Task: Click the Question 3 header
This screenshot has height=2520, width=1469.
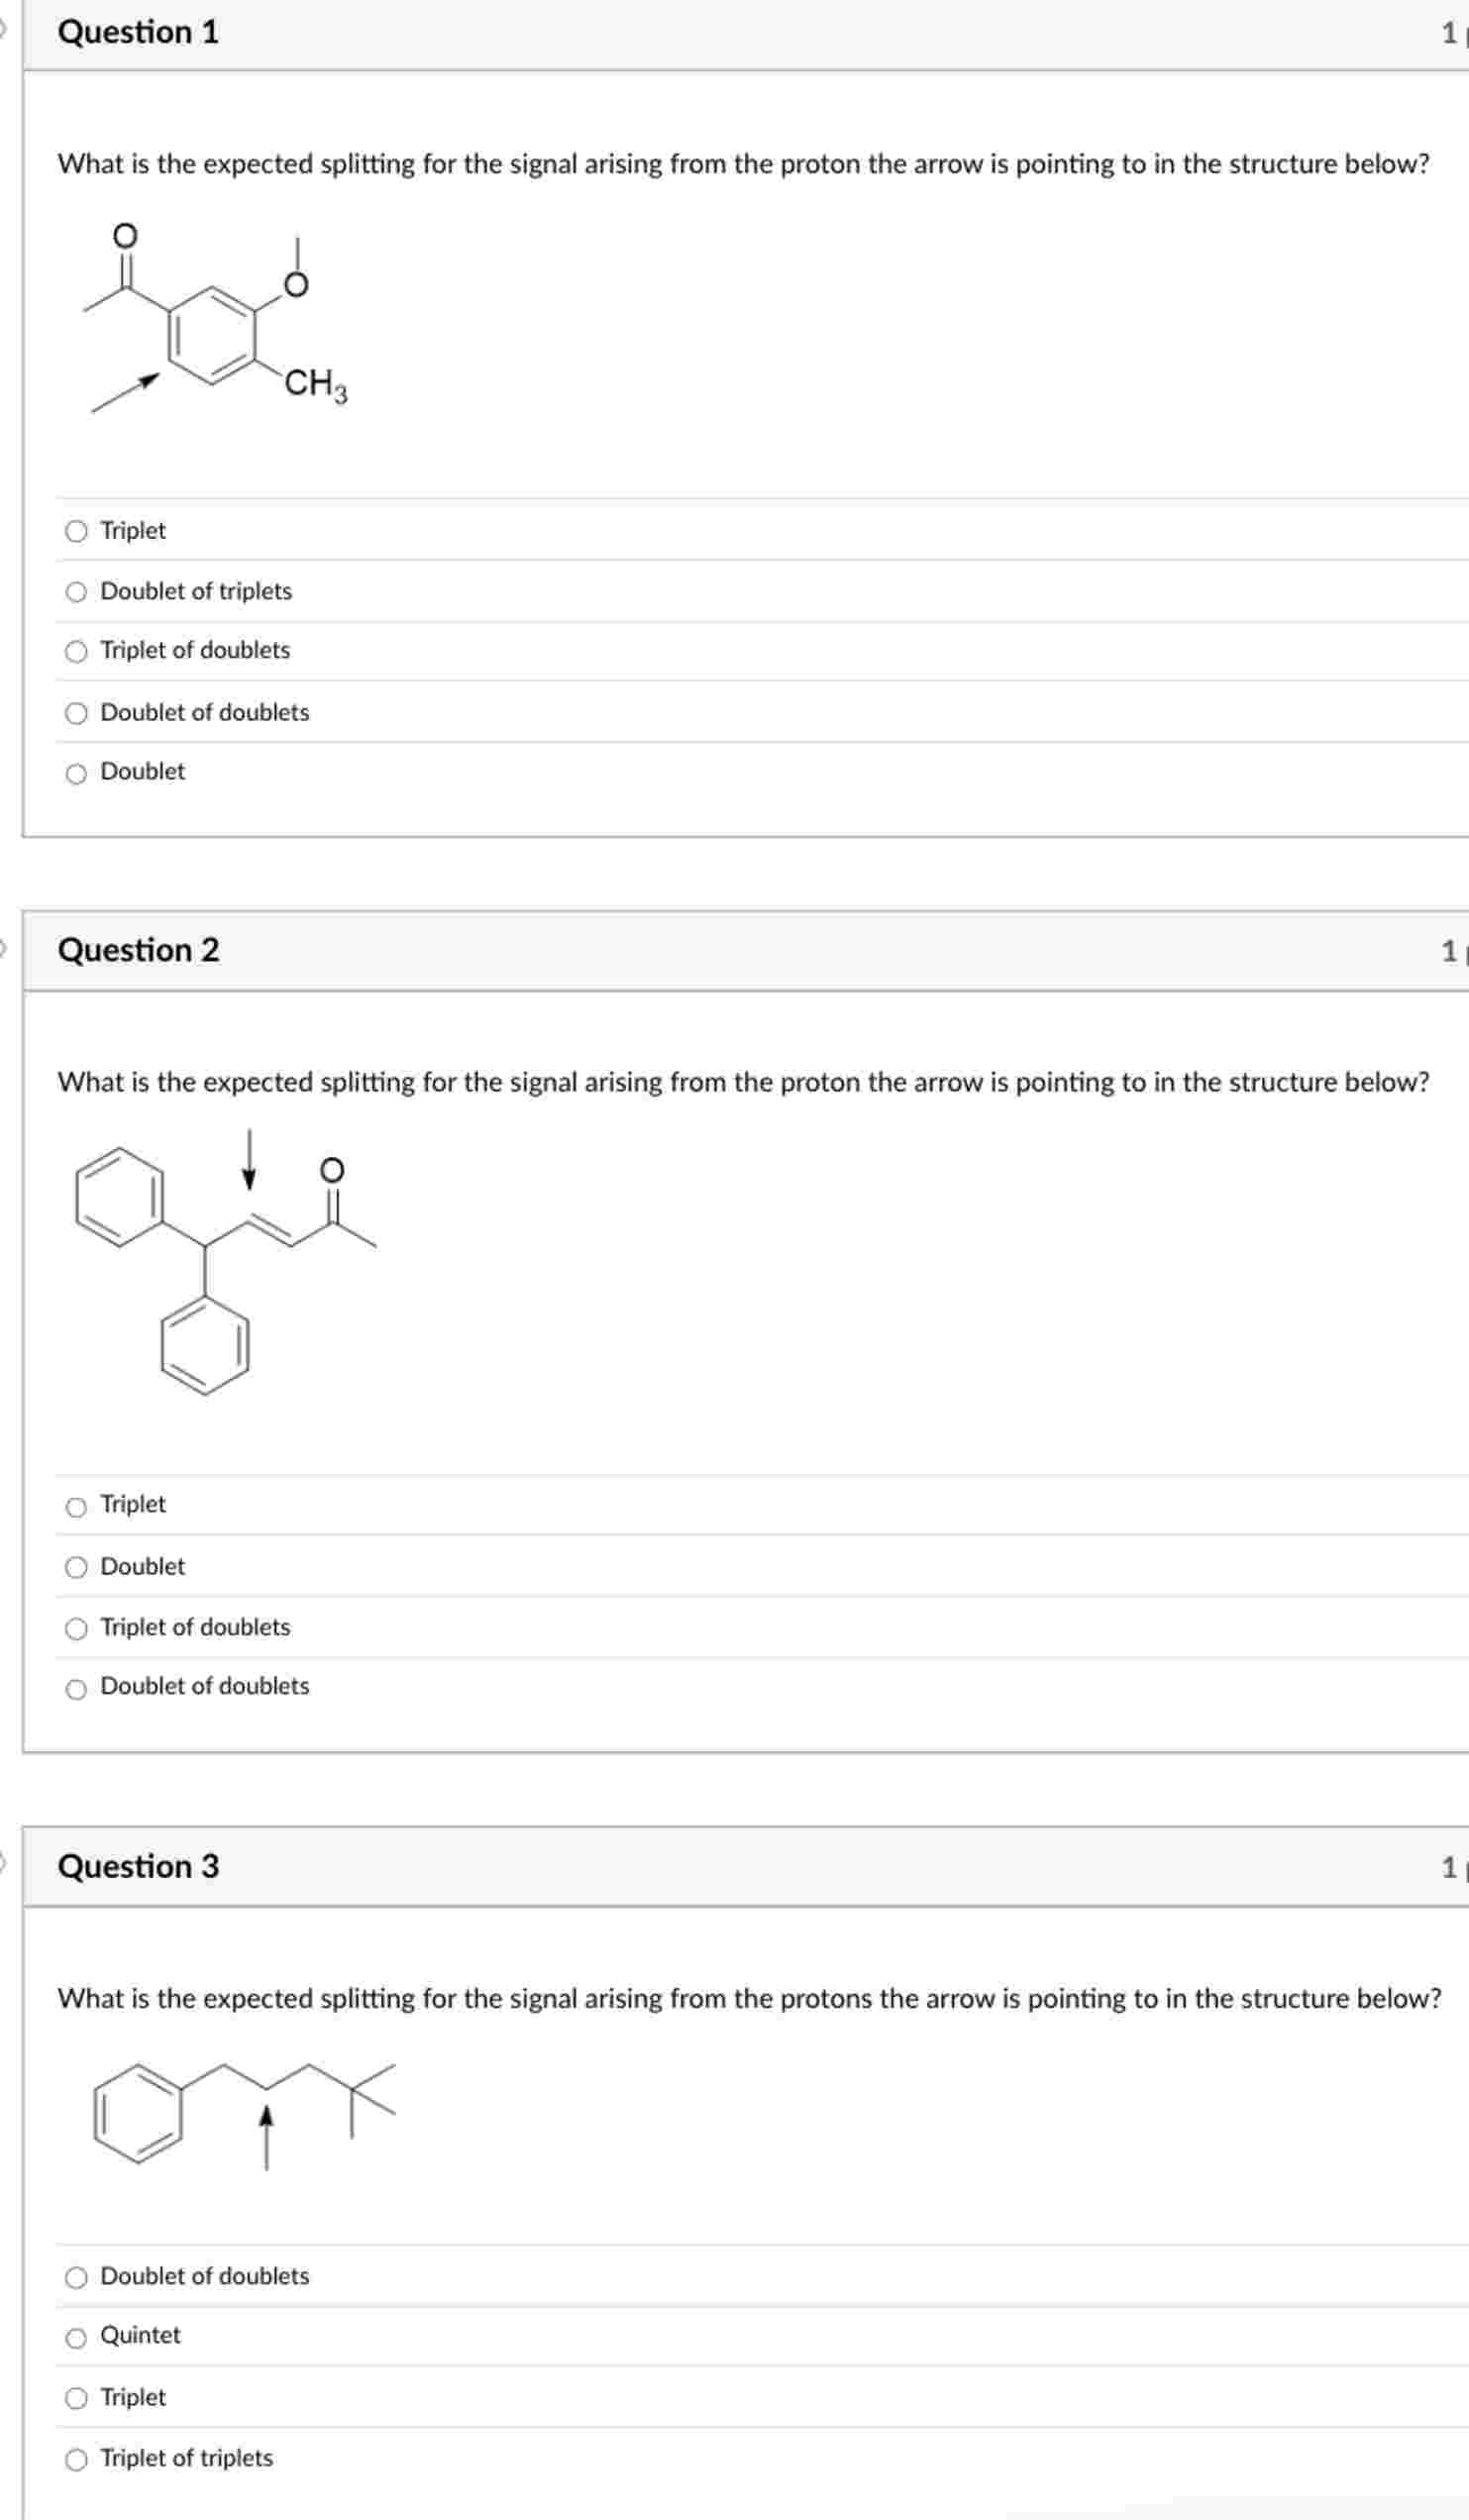Action: pos(141,1867)
